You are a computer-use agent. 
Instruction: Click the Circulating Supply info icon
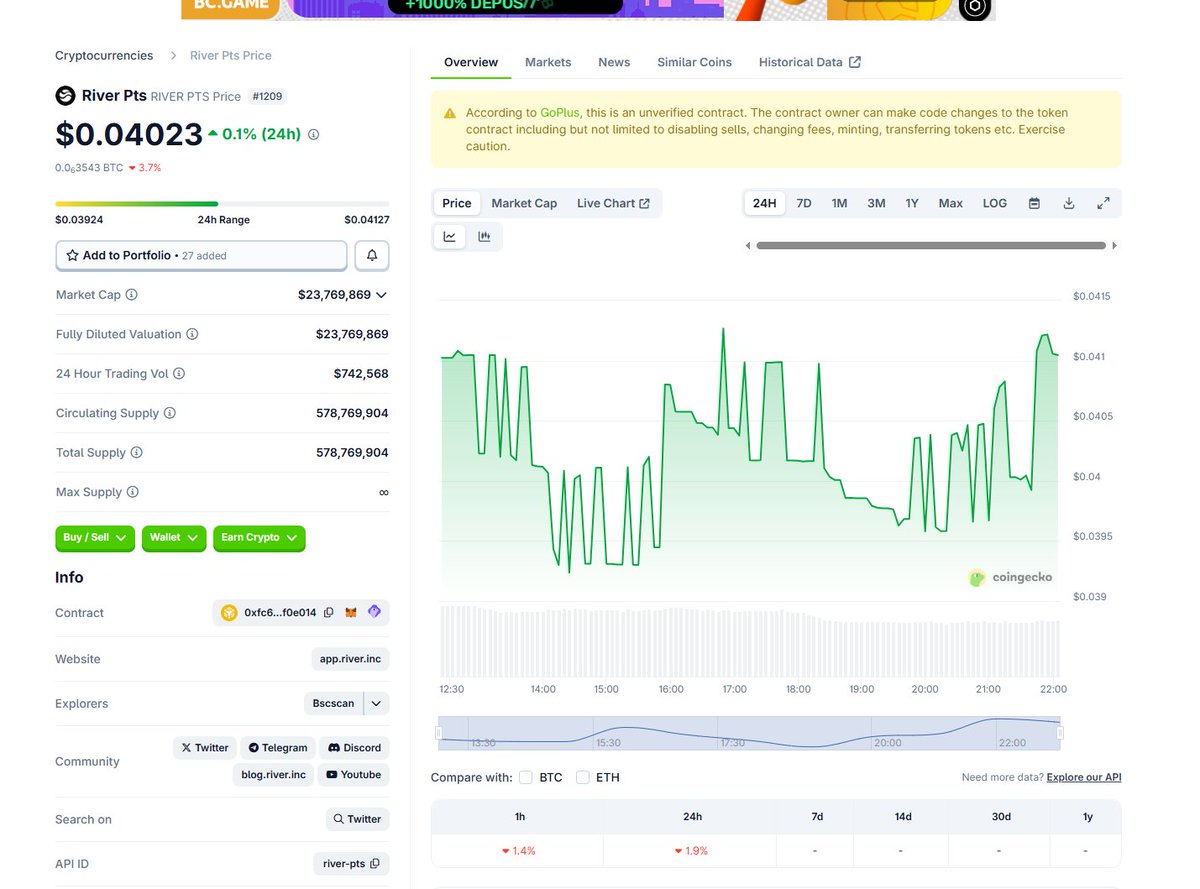[170, 413]
